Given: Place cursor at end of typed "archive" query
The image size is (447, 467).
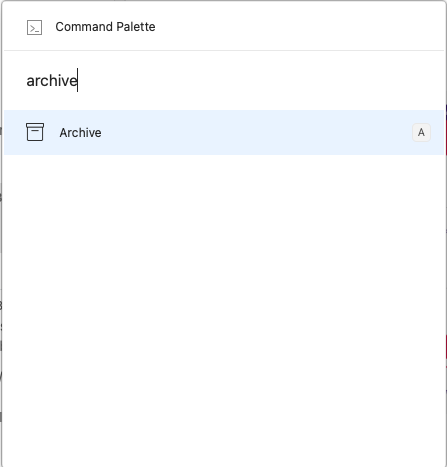Looking at the screenshot, I should [x=78, y=81].
